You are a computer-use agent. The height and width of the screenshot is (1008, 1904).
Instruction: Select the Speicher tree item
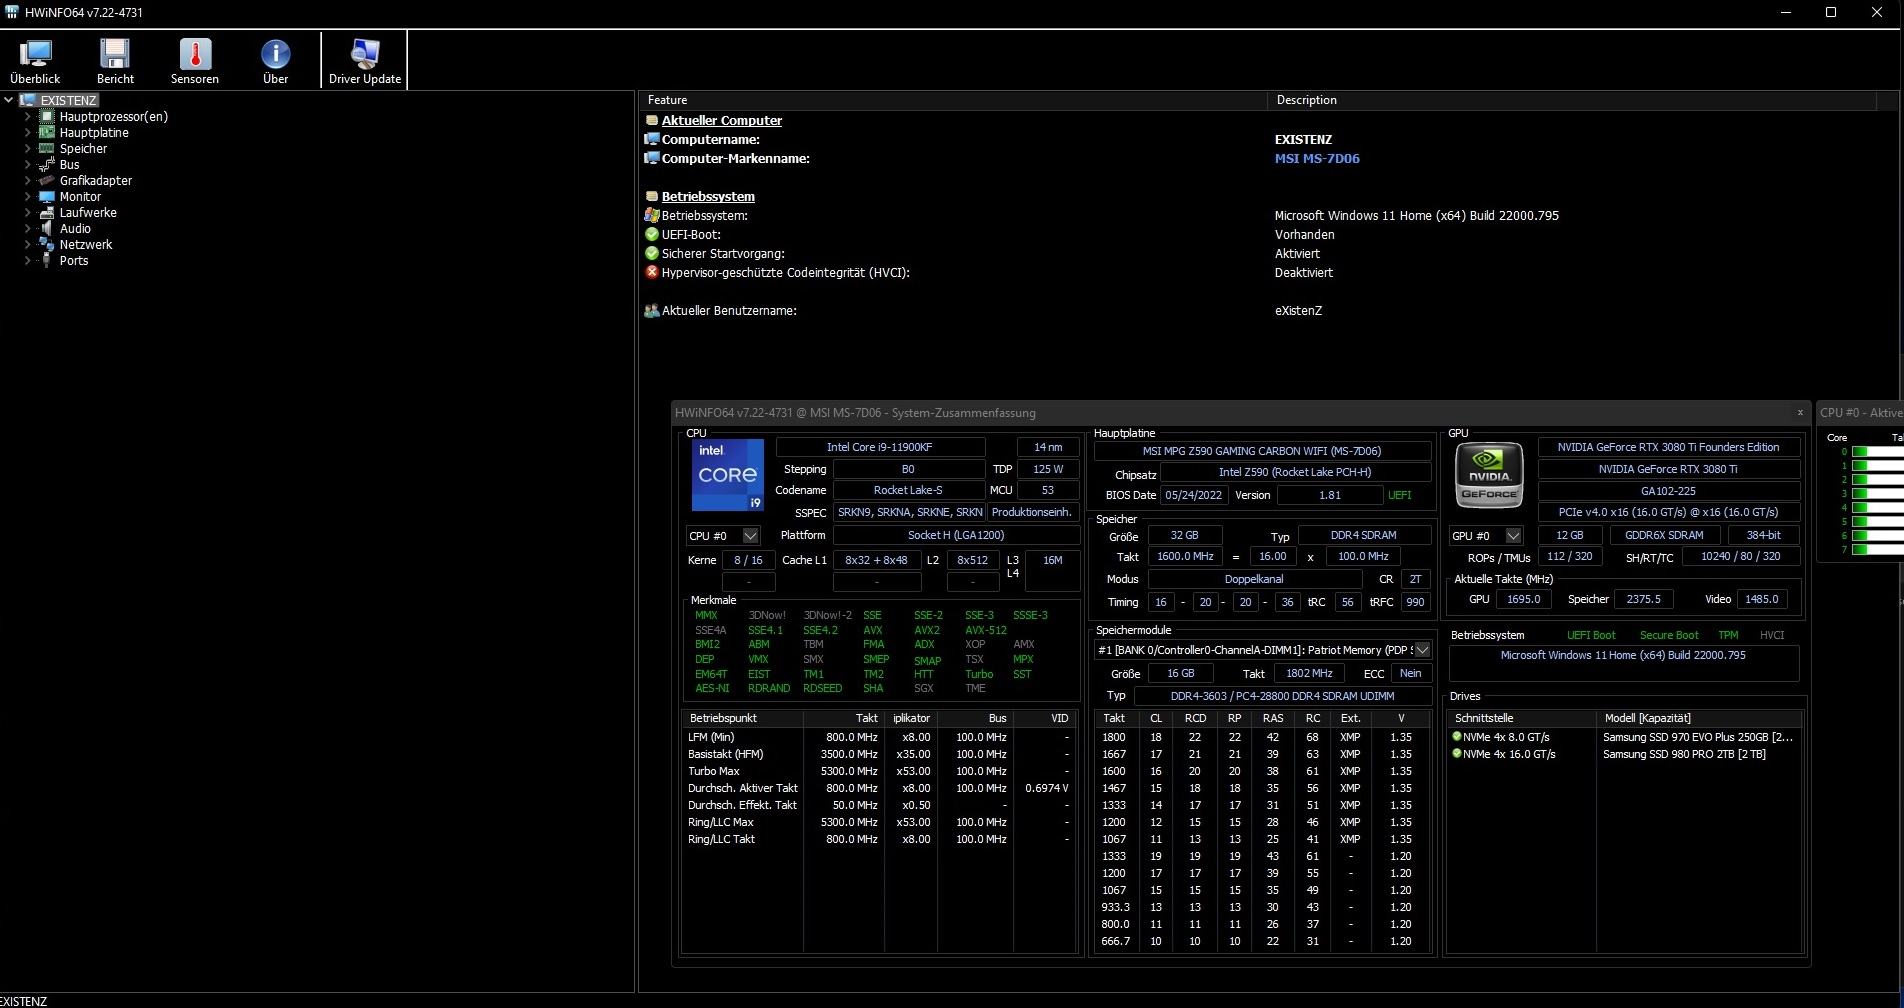click(x=83, y=149)
